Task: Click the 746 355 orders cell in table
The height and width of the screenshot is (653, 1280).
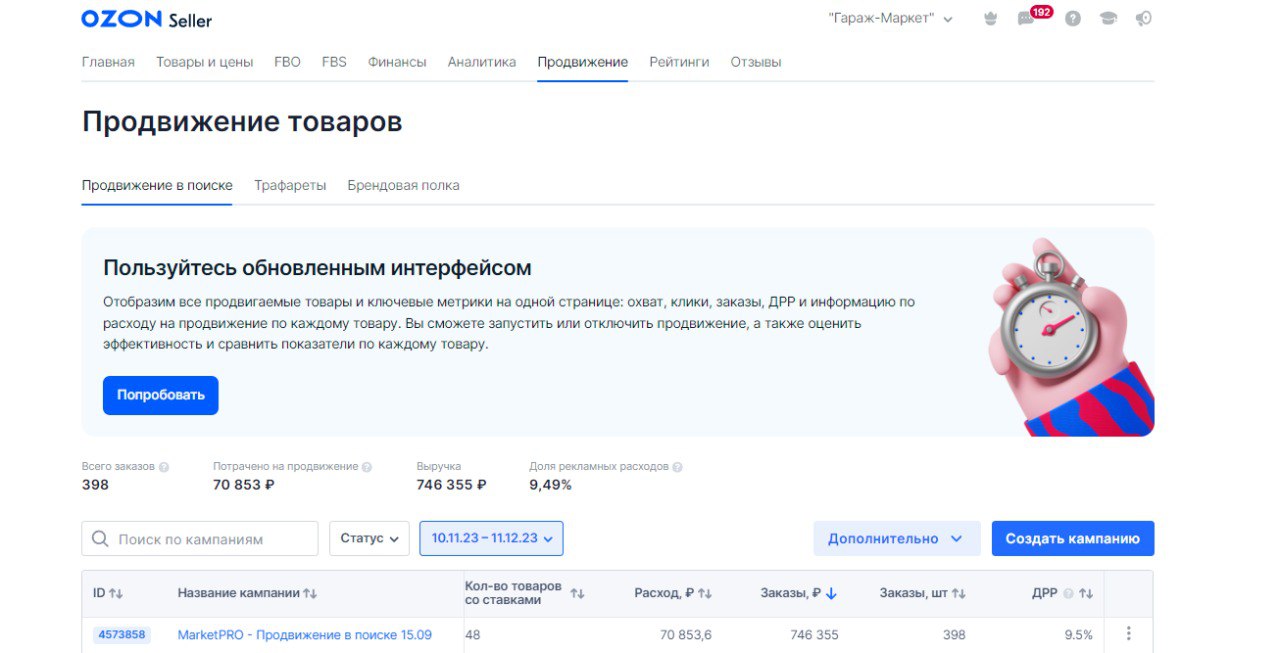Action: [x=814, y=635]
